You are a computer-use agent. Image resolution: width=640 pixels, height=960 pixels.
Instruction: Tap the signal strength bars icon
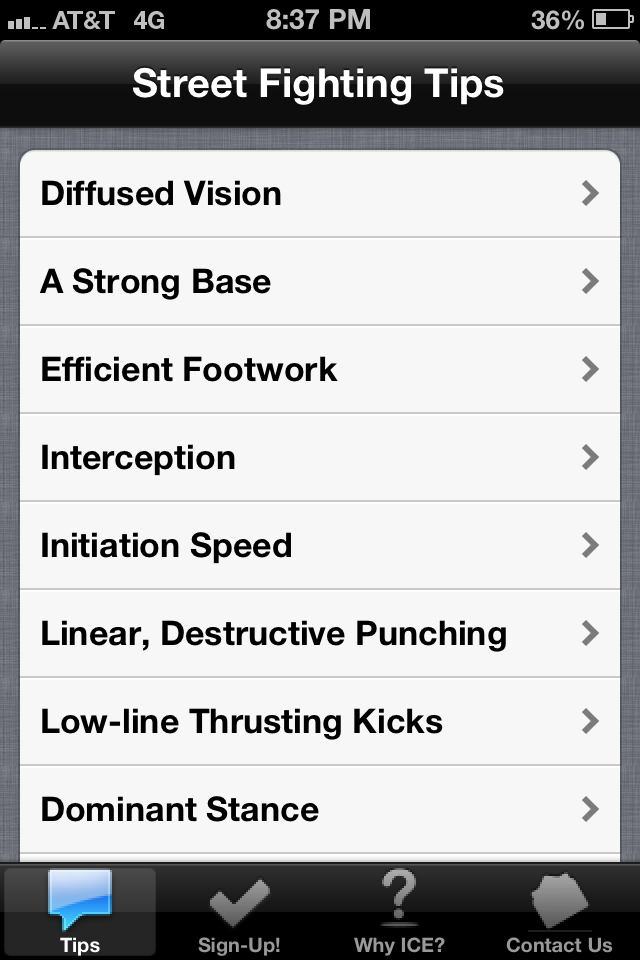click(26, 20)
